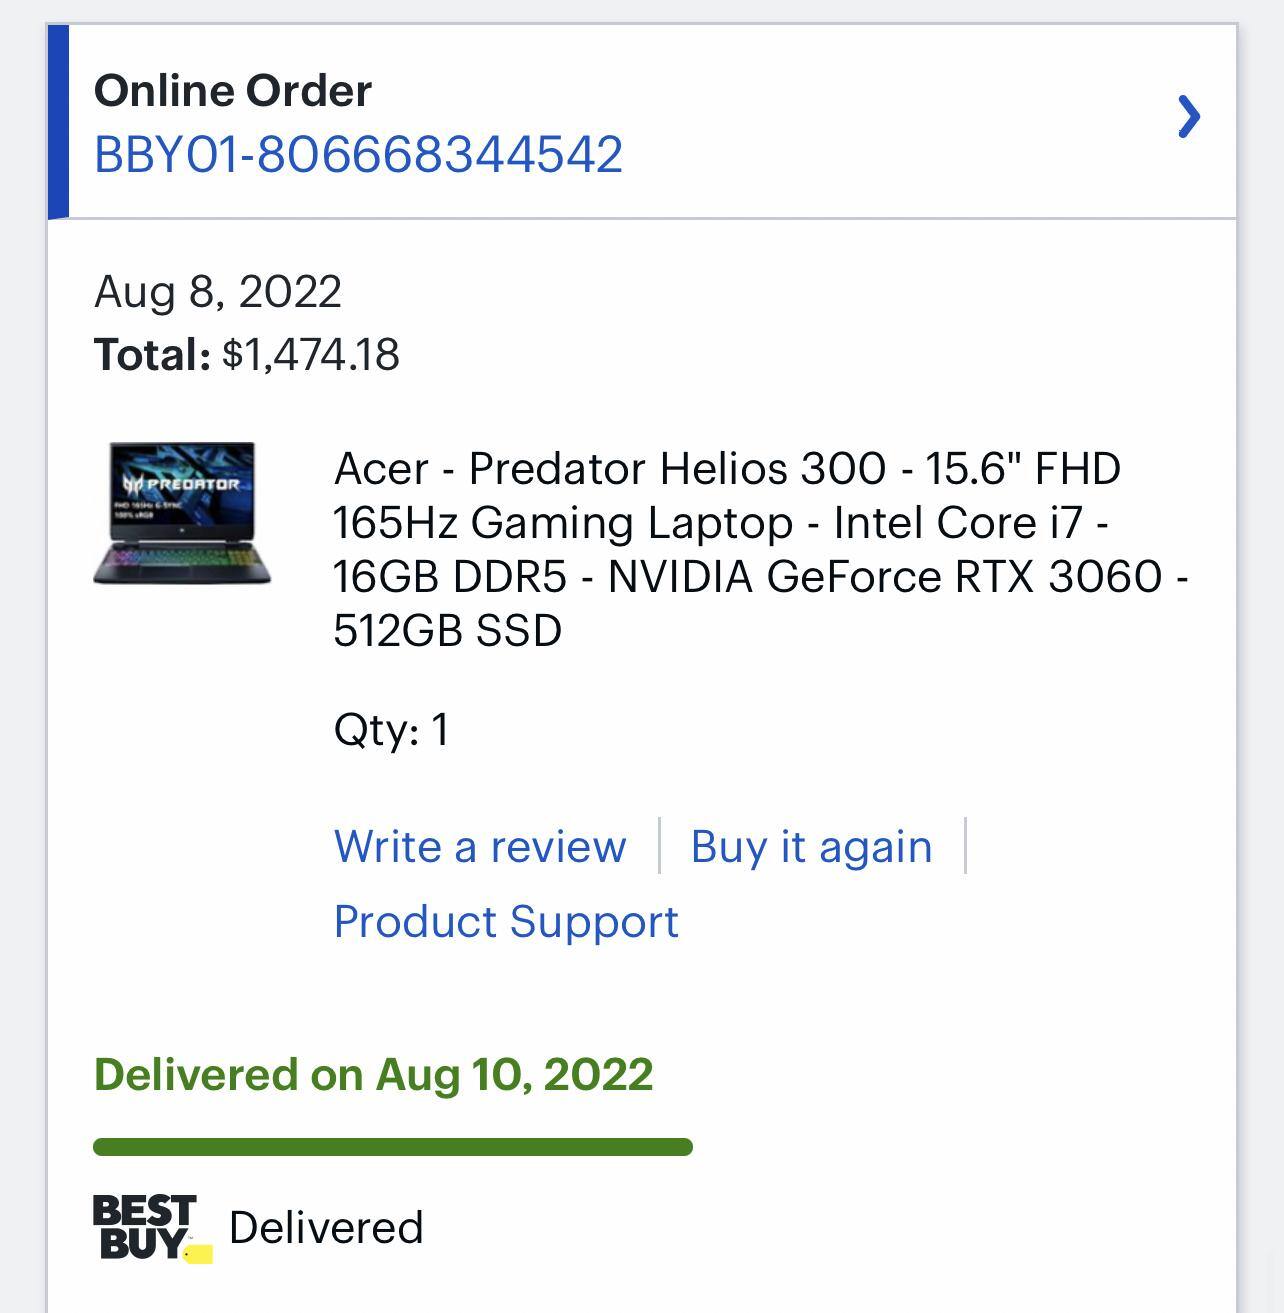Open Product Support

[507, 920]
